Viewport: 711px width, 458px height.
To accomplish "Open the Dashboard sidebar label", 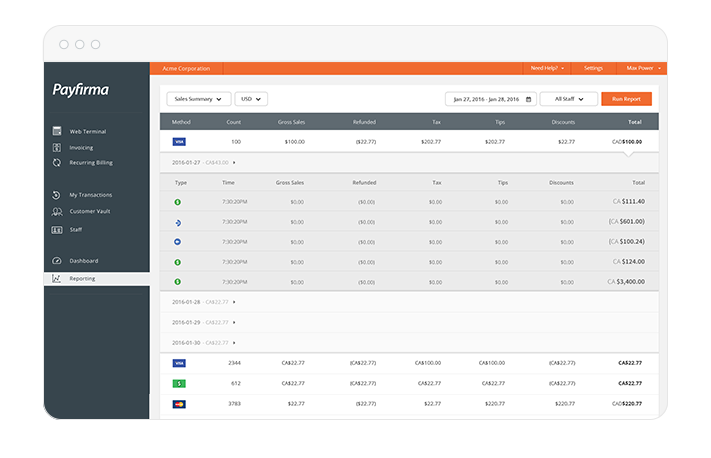I will pos(83,261).
